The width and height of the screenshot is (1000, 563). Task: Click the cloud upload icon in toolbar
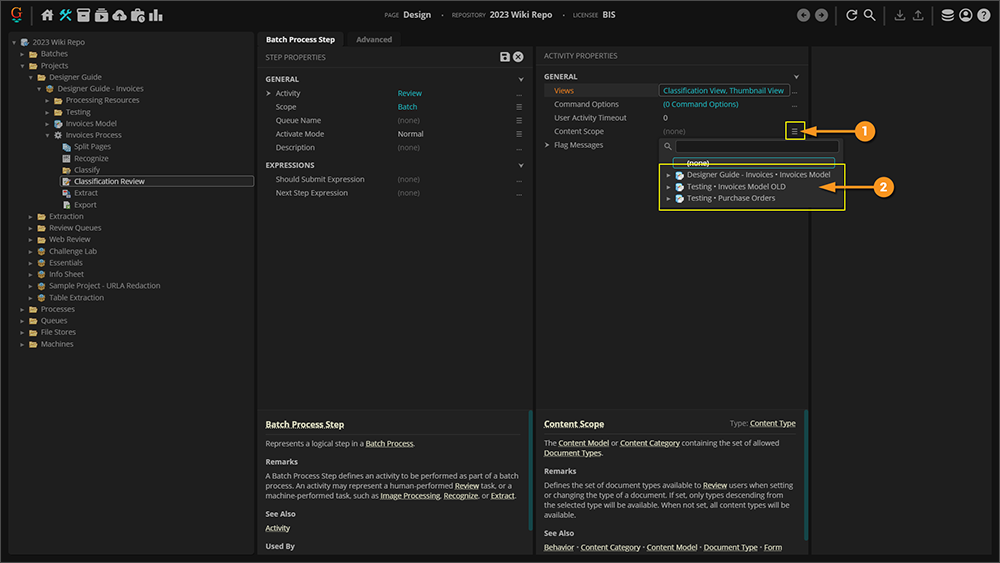pyautogui.click(x=120, y=15)
